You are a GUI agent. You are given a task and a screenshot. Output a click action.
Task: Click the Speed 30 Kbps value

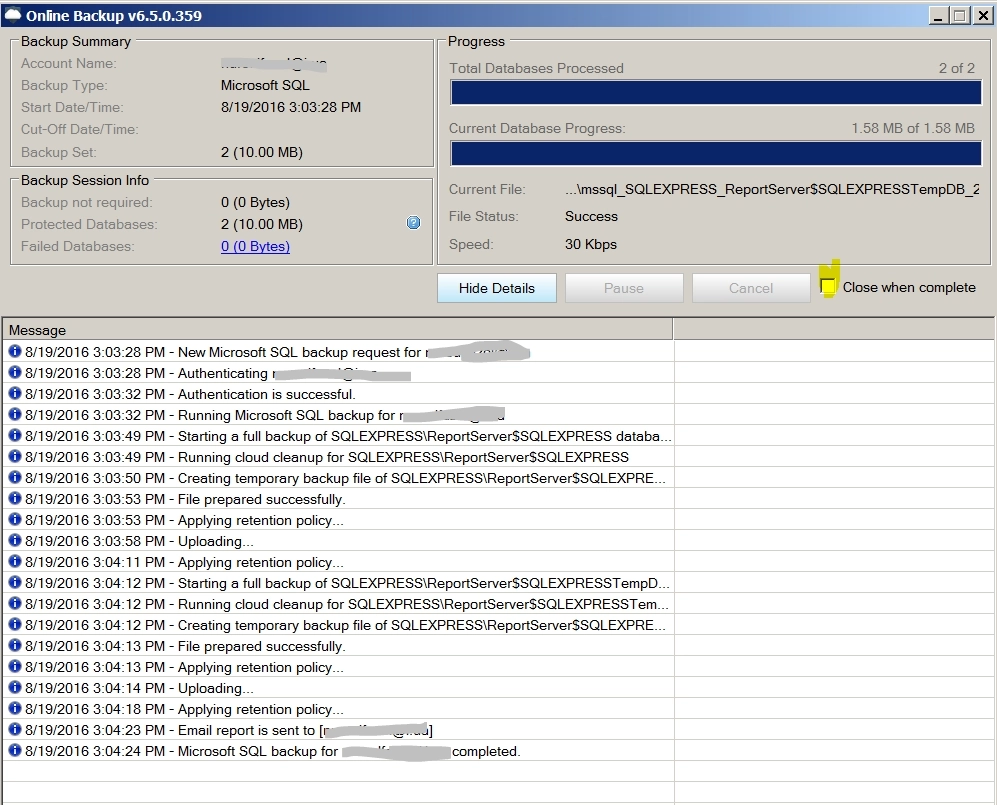[591, 244]
